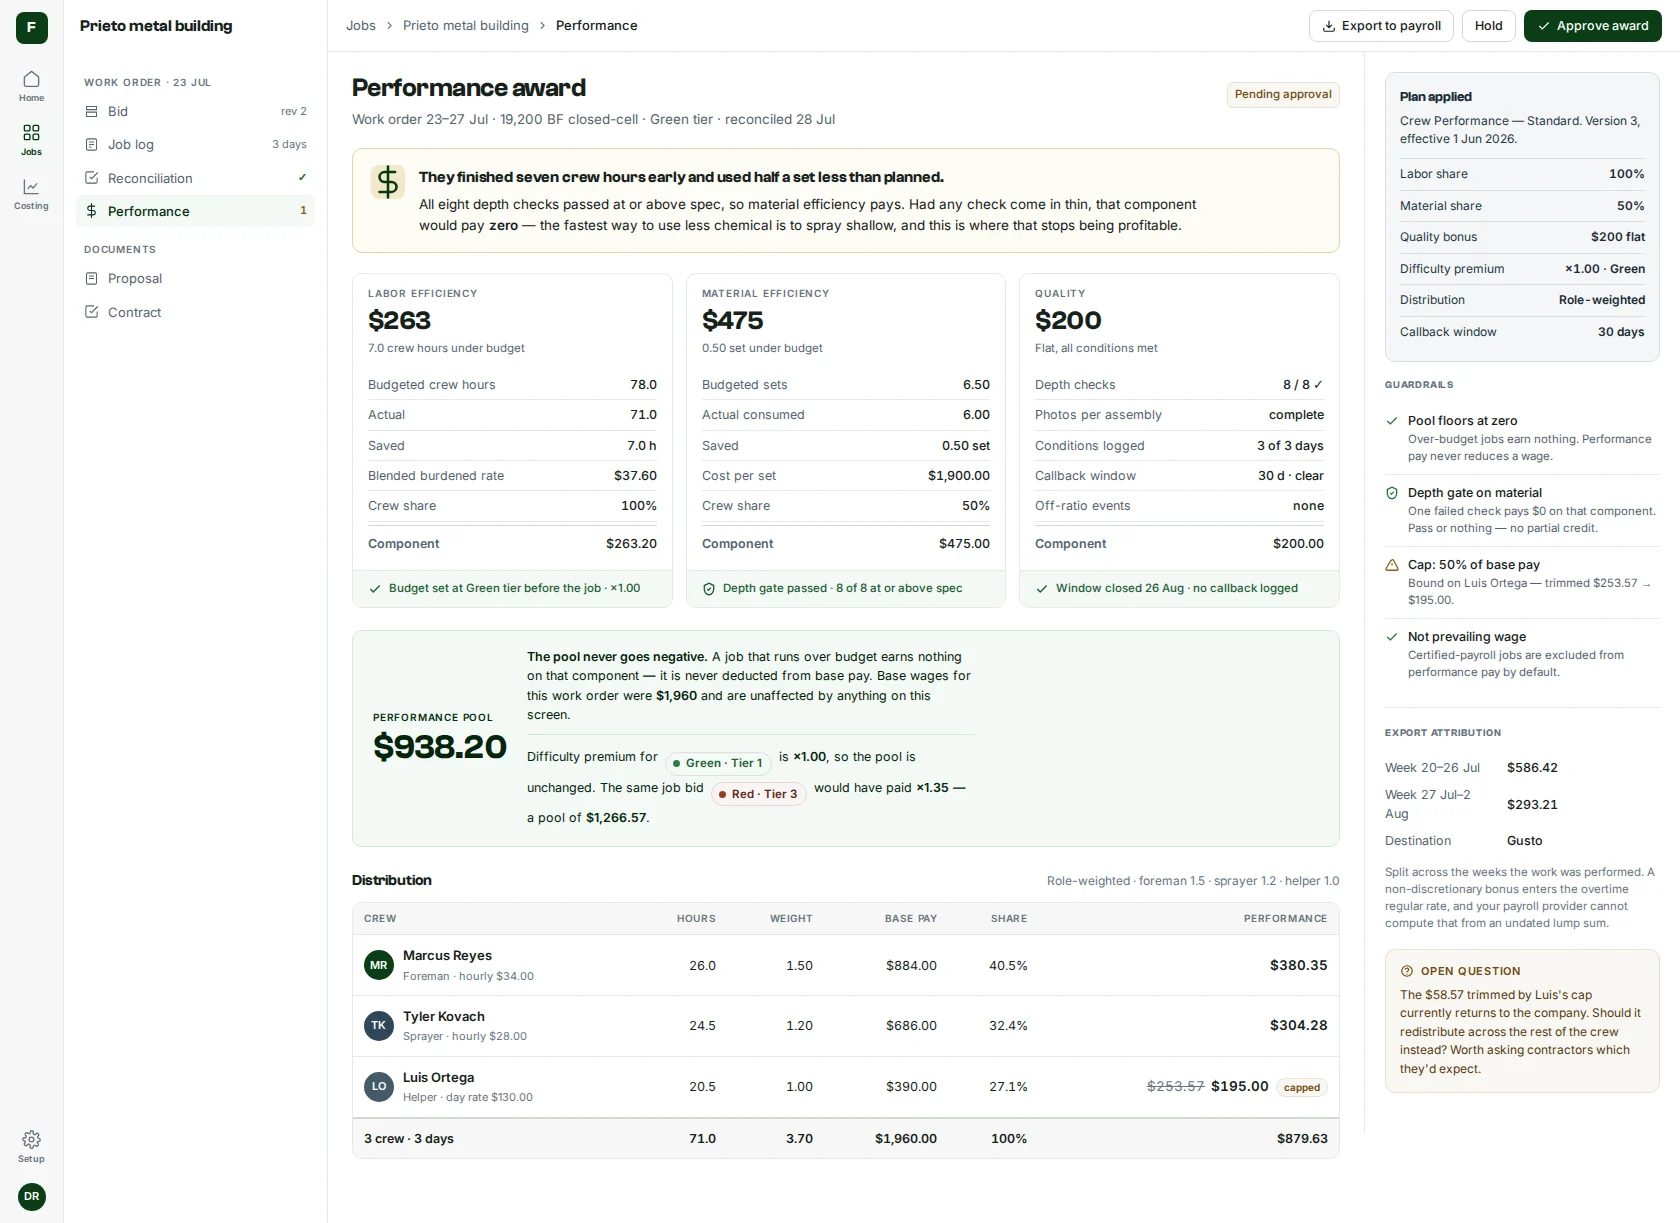Click the $938.20 performance pool value

tap(440, 746)
